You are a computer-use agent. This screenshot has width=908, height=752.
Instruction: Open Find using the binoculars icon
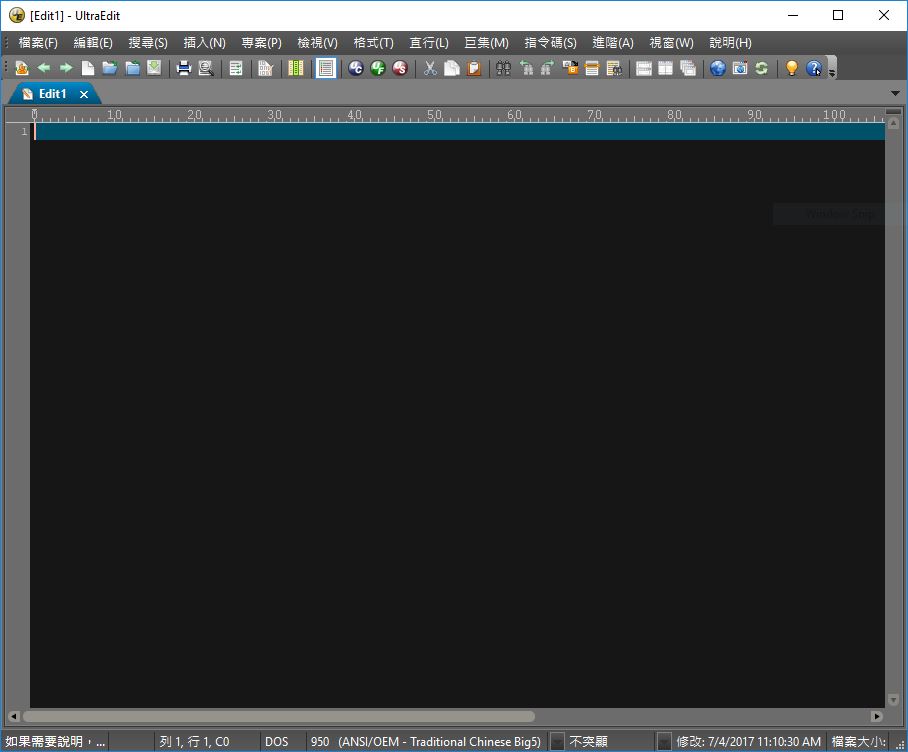click(503, 68)
